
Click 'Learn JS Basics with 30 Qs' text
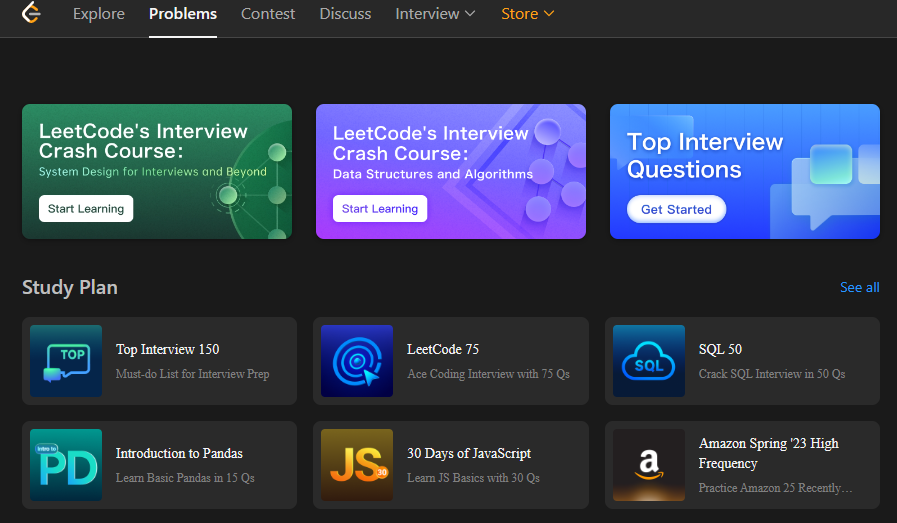click(x=473, y=478)
